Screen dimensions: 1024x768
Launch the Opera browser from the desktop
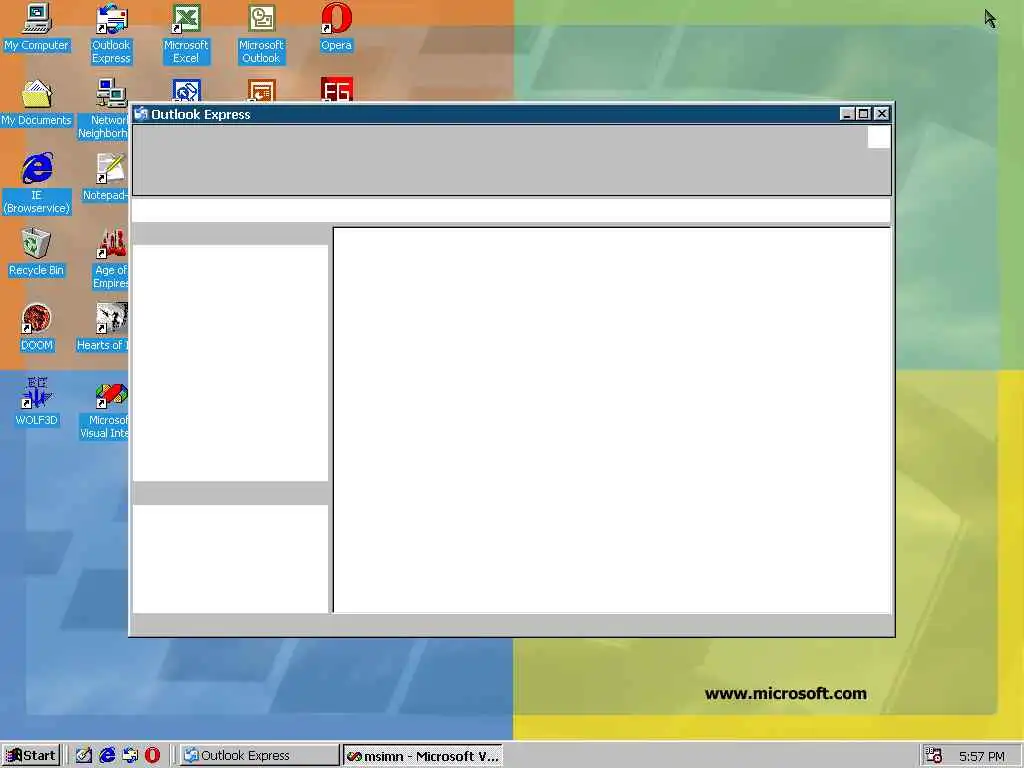tap(336, 27)
